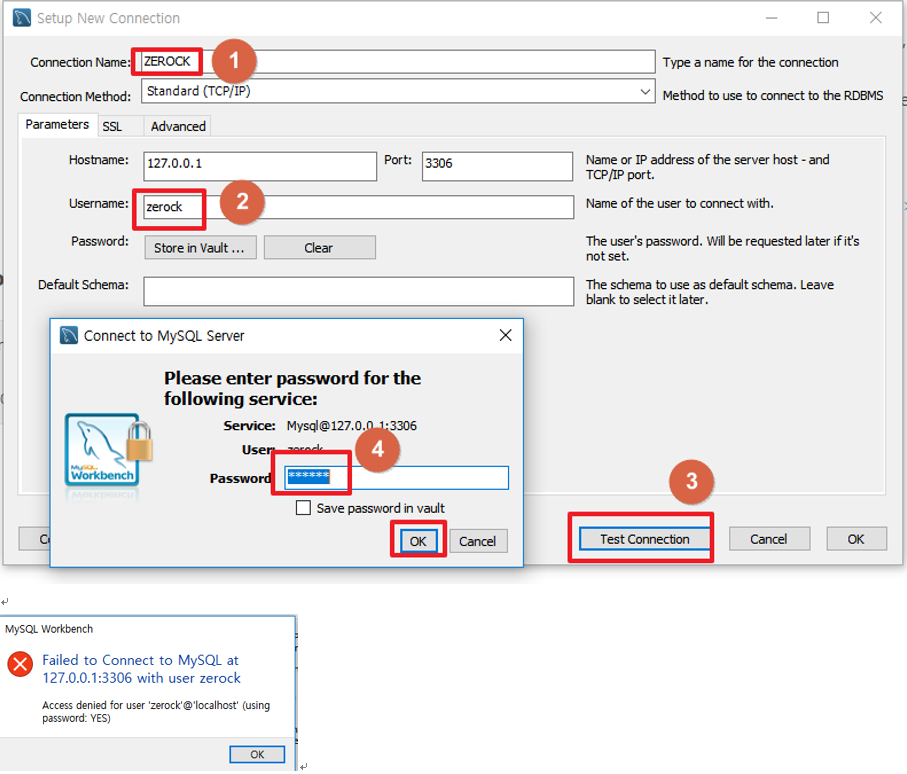The image size is (907, 774).
Task: Click Cancel in Connect to MySQL Server dialog
Action: [478, 541]
